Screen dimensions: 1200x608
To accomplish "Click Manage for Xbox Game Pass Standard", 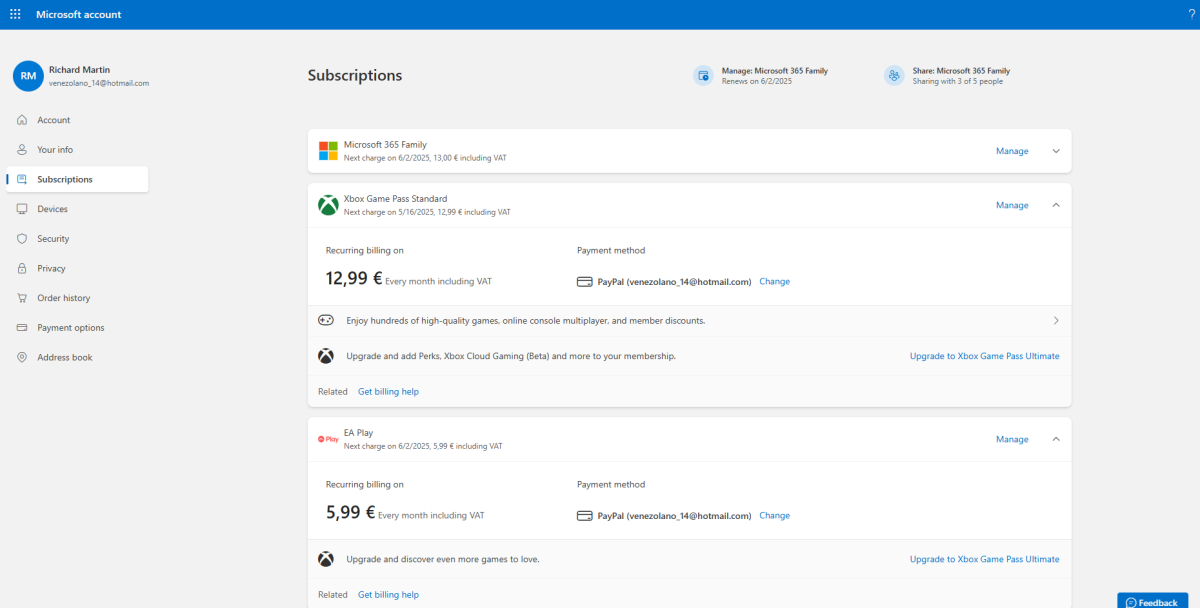I will [x=1012, y=205].
